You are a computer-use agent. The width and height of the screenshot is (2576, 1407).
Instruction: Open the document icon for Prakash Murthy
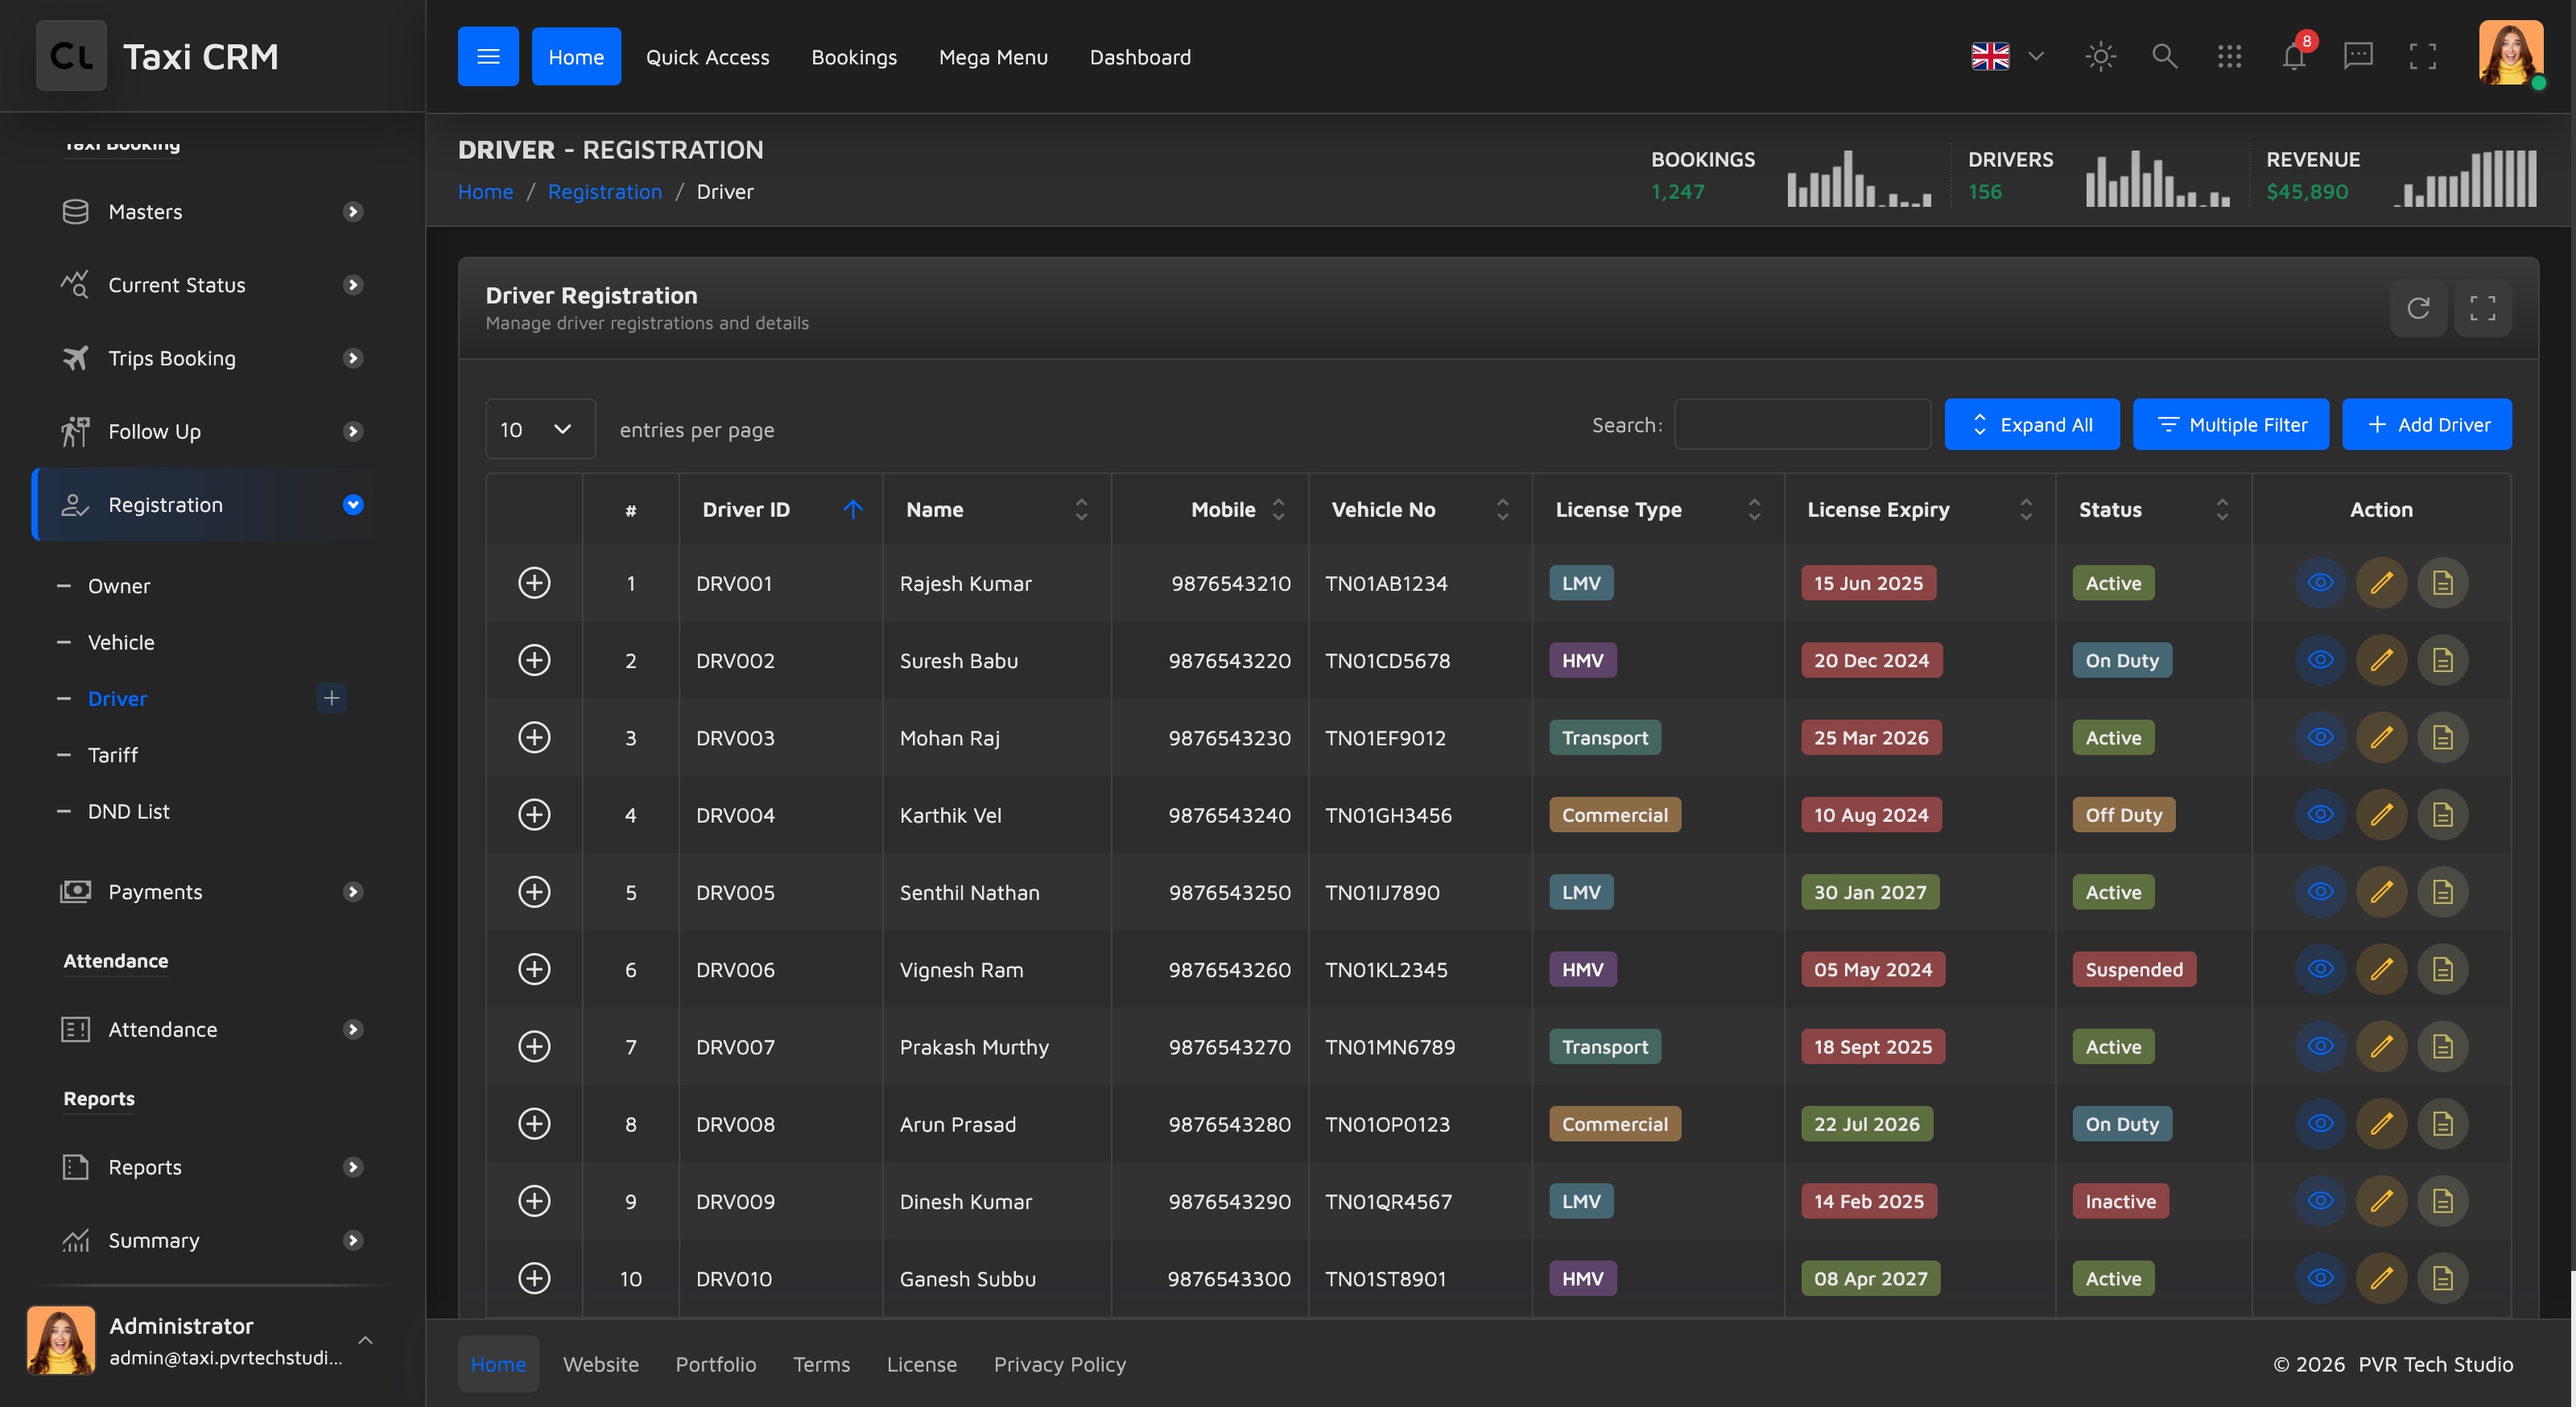click(2442, 1046)
